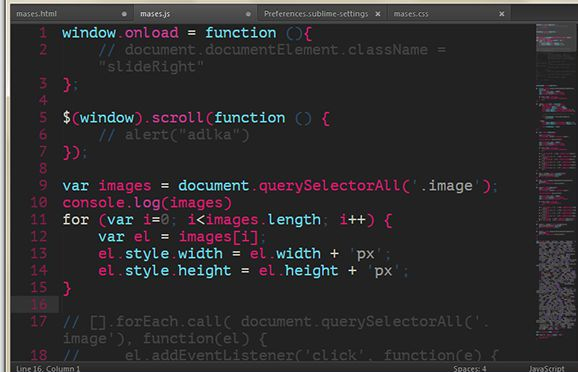Image resolution: width=578 pixels, height=372 pixels.
Task: Click line number 9 in the gutter
Action: pyautogui.click(x=43, y=185)
